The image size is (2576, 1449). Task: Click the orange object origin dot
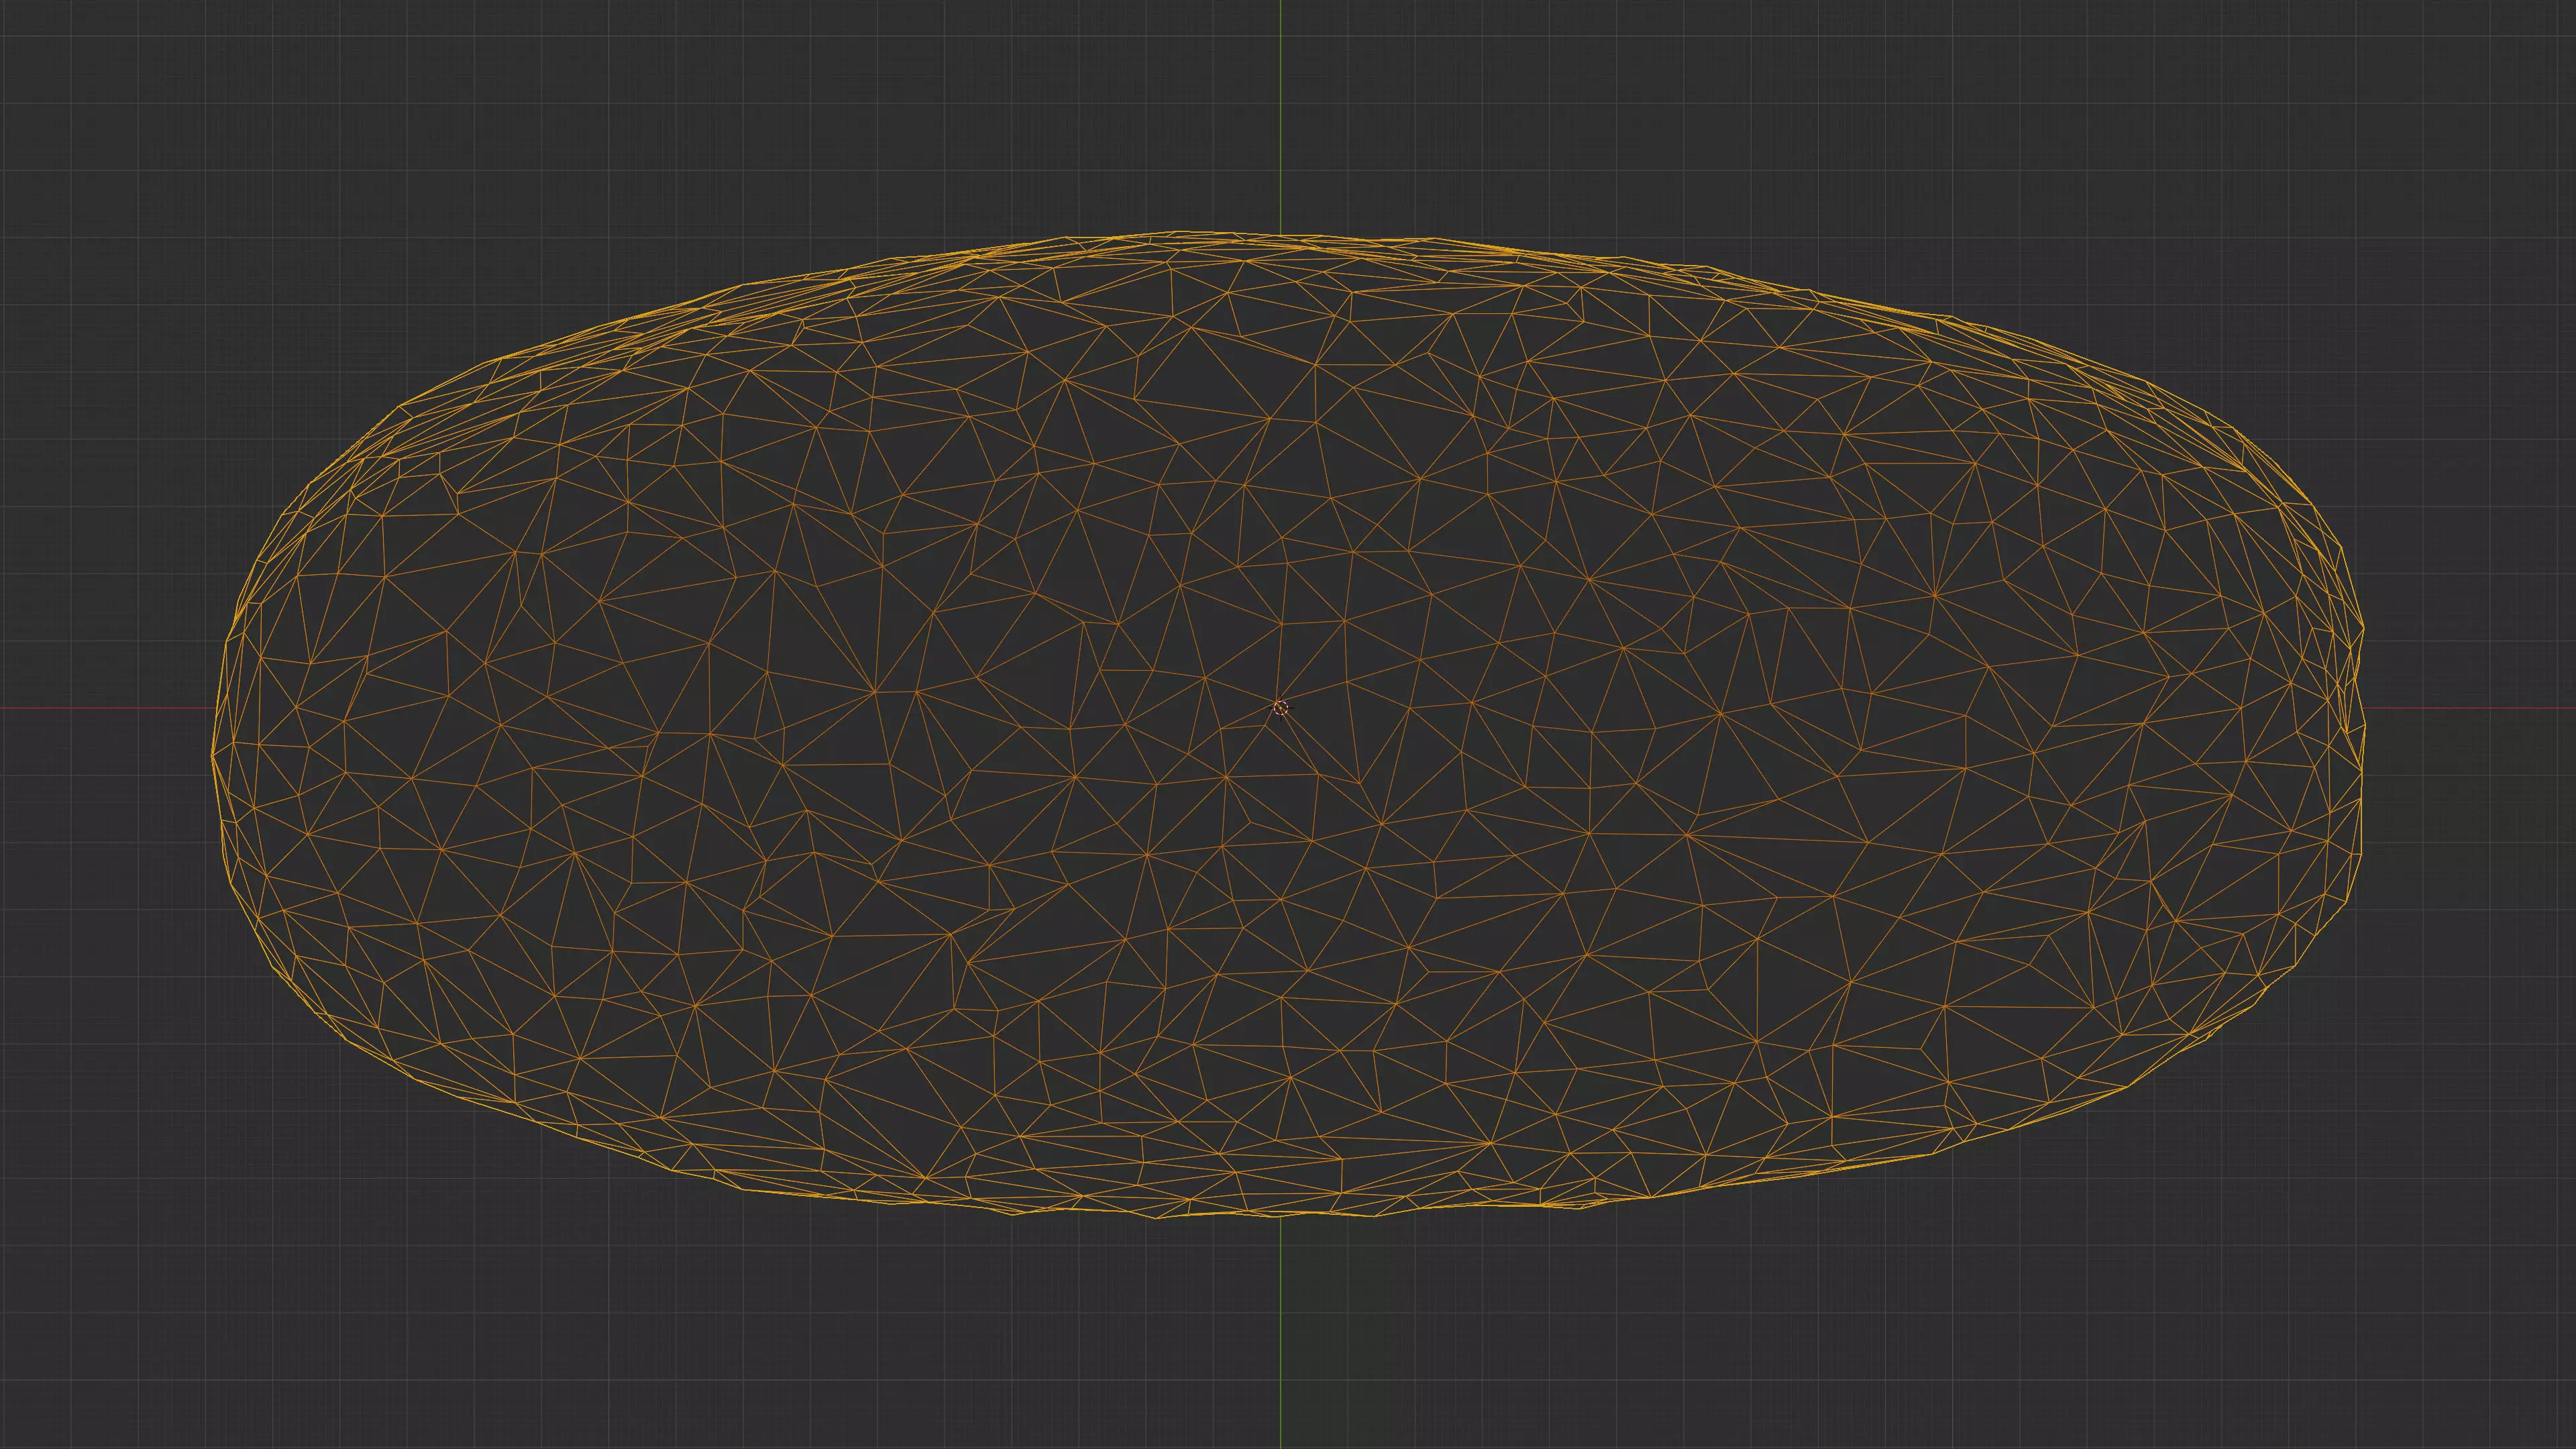[x=1280, y=708]
